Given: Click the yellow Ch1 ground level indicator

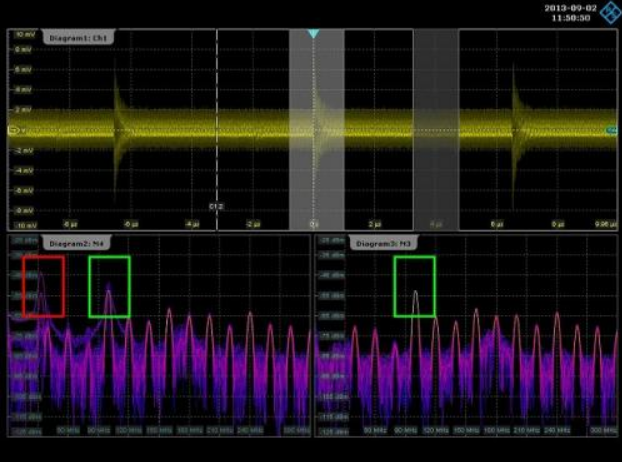Looking at the screenshot, I should pos(12,130).
